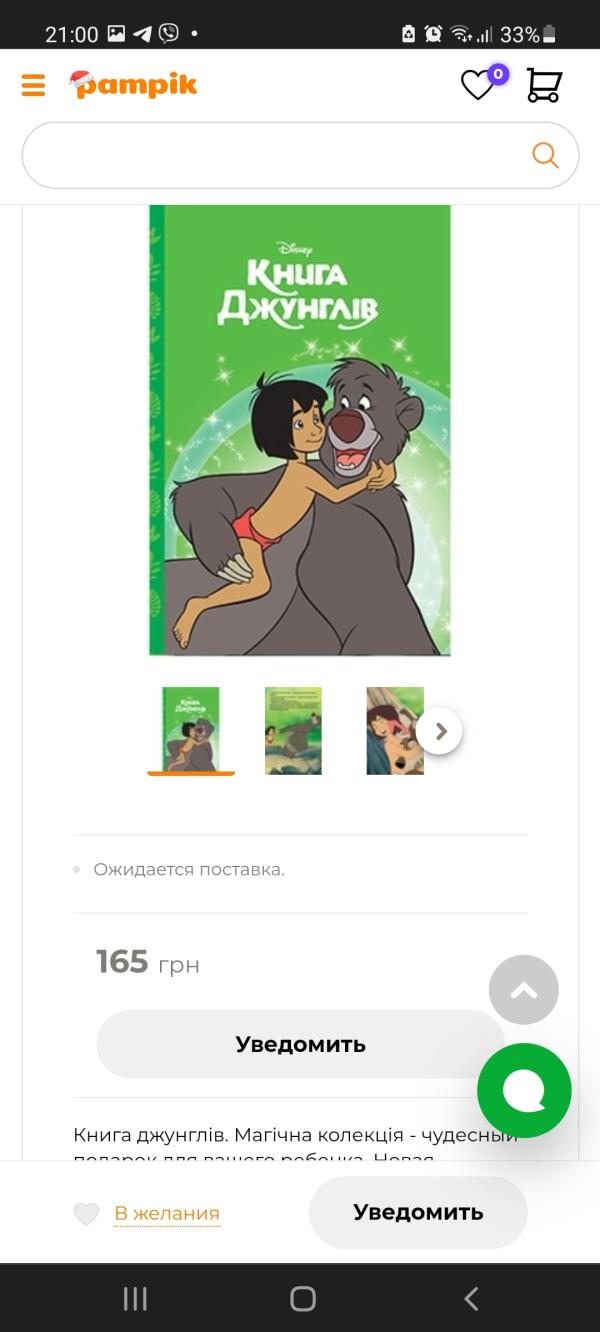Viewport: 600px width, 1332px height.
Task: Open wishlist heart icon in header
Action: [x=479, y=84]
